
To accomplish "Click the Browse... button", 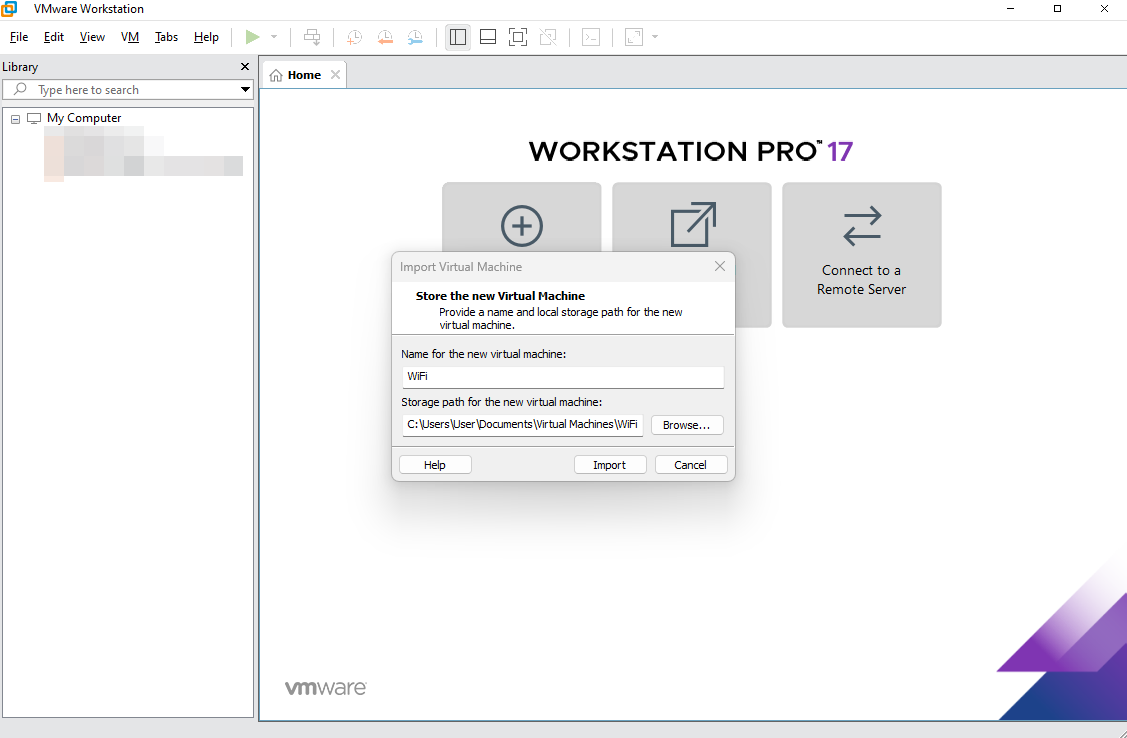I will point(686,425).
